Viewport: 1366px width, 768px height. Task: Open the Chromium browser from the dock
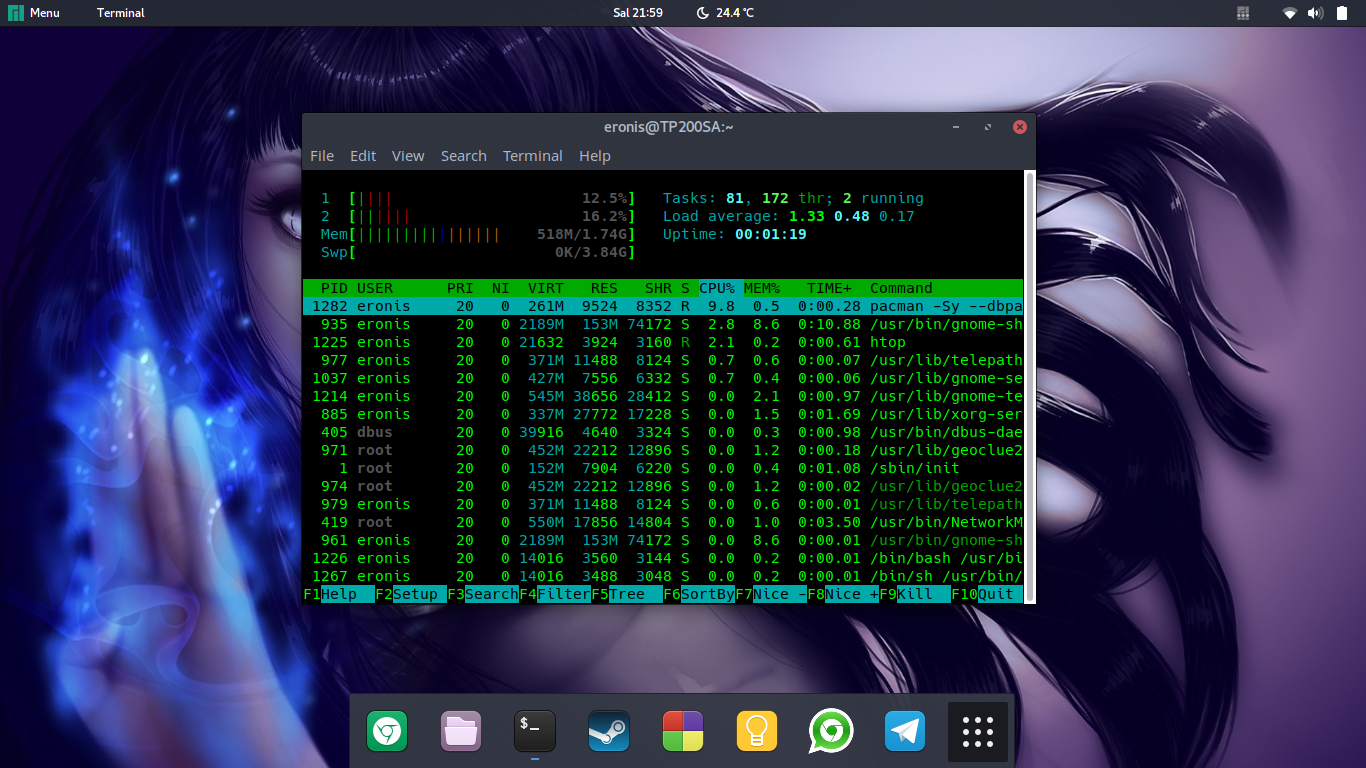[x=386, y=732]
